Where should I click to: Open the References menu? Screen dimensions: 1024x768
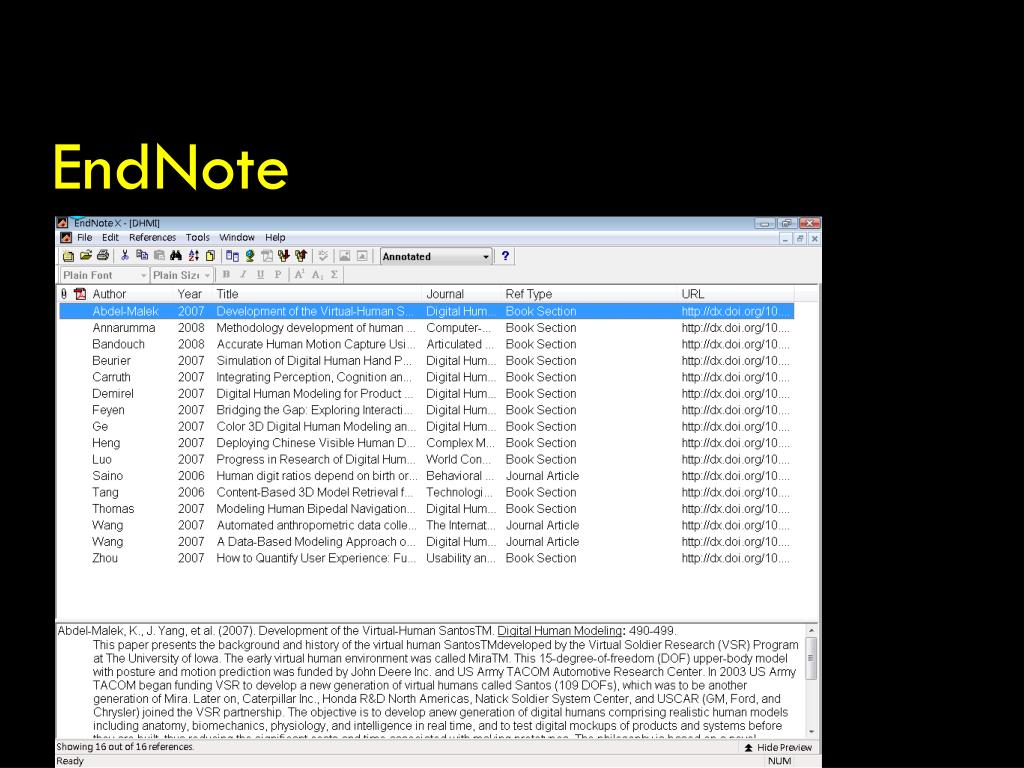[x=152, y=238]
